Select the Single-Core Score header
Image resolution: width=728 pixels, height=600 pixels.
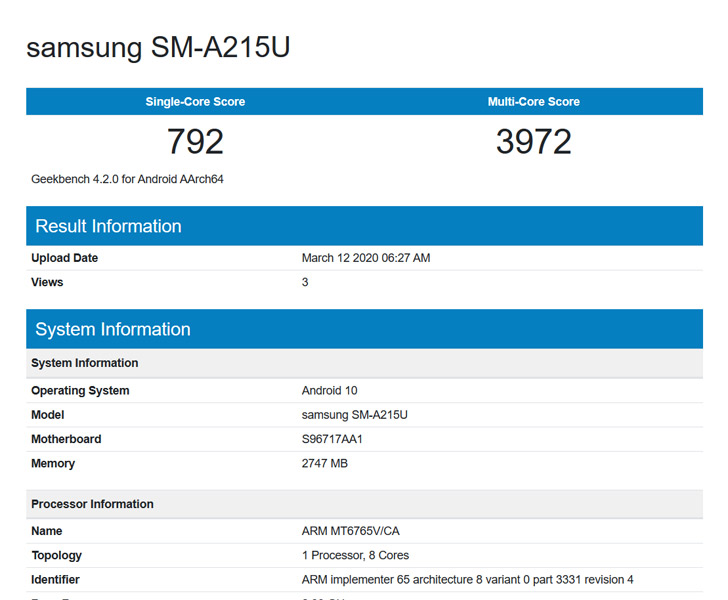(x=195, y=102)
